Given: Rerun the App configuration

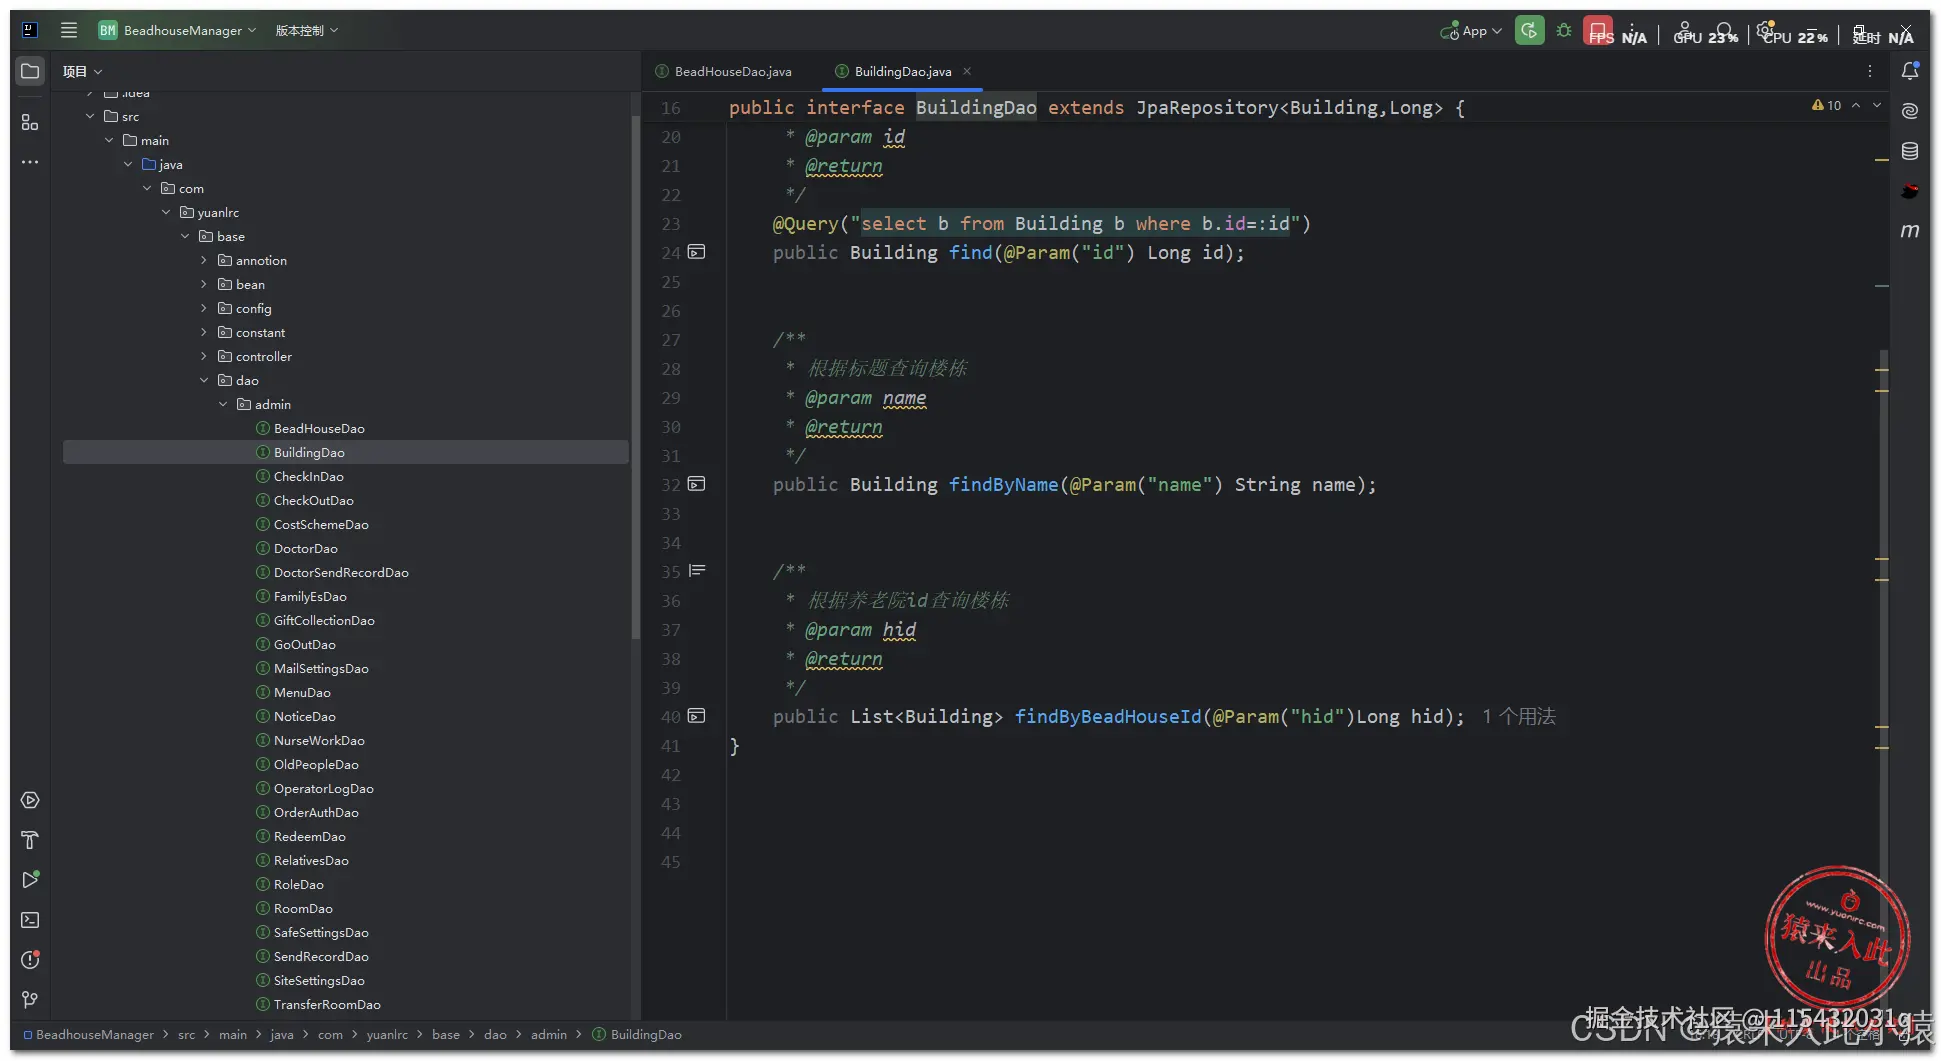Looking at the screenshot, I should (x=1529, y=30).
